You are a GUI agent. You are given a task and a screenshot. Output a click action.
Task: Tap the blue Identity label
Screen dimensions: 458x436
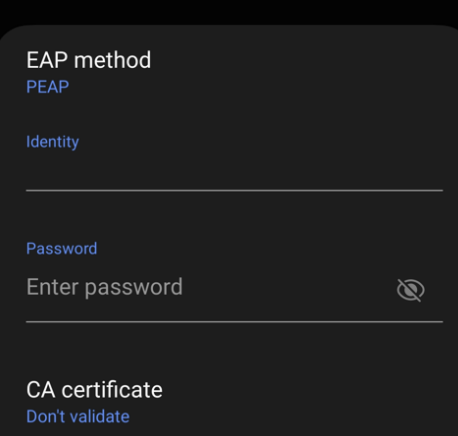point(52,142)
